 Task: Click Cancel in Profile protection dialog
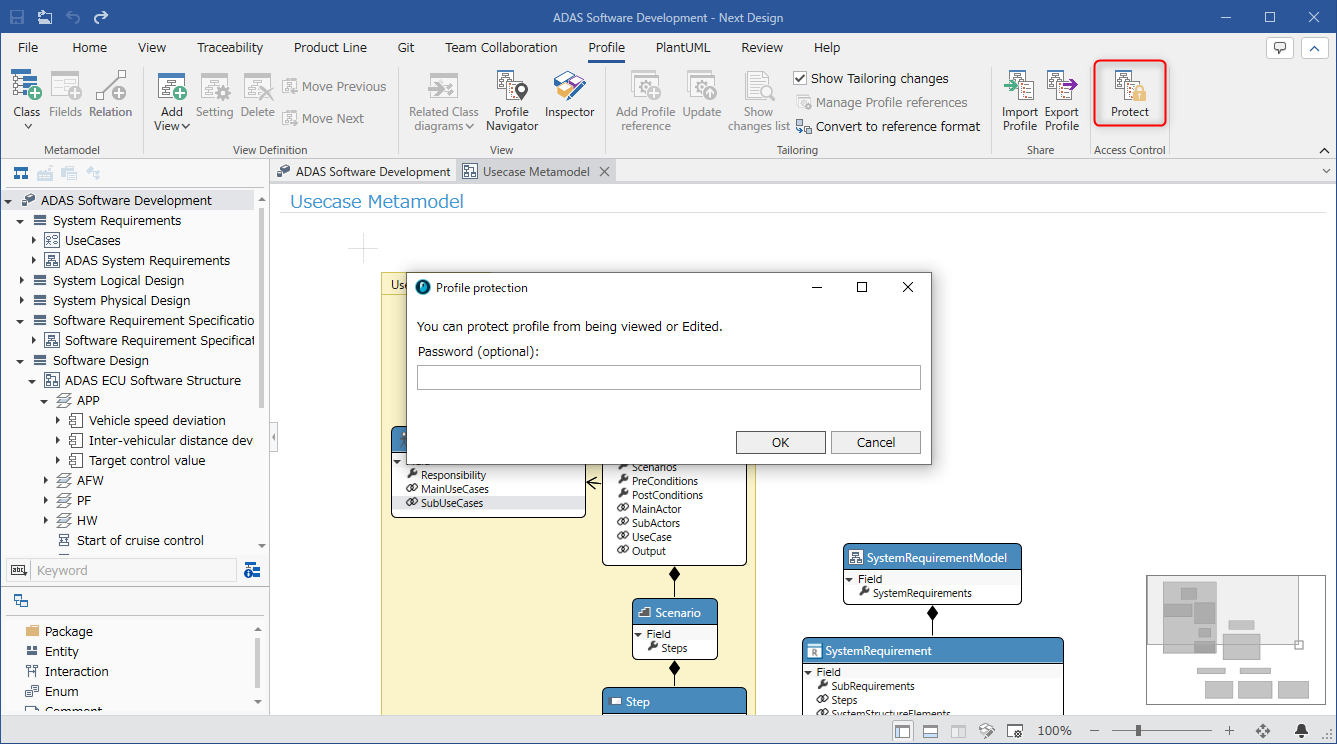(876, 442)
